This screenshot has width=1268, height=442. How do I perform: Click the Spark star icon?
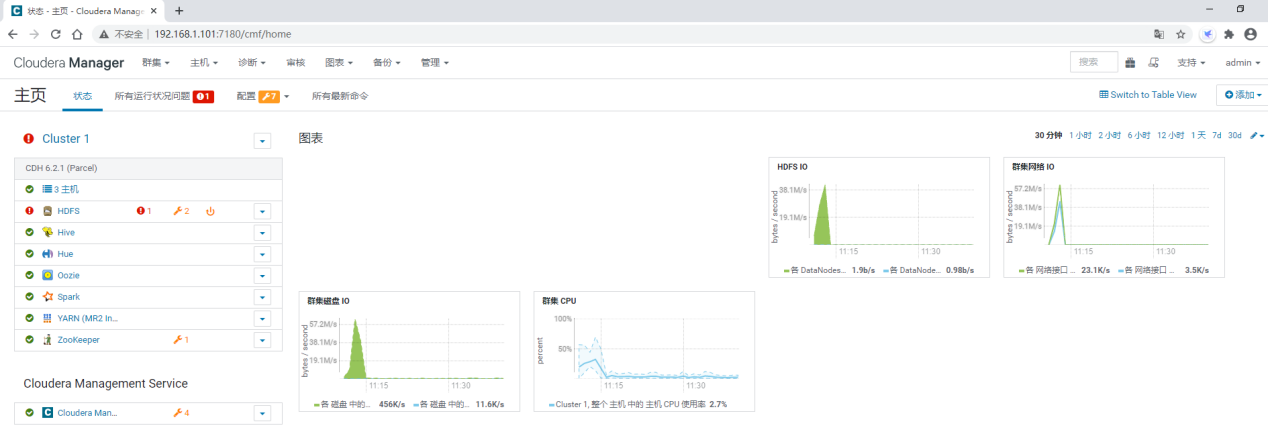pyautogui.click(x=47, y=297)
